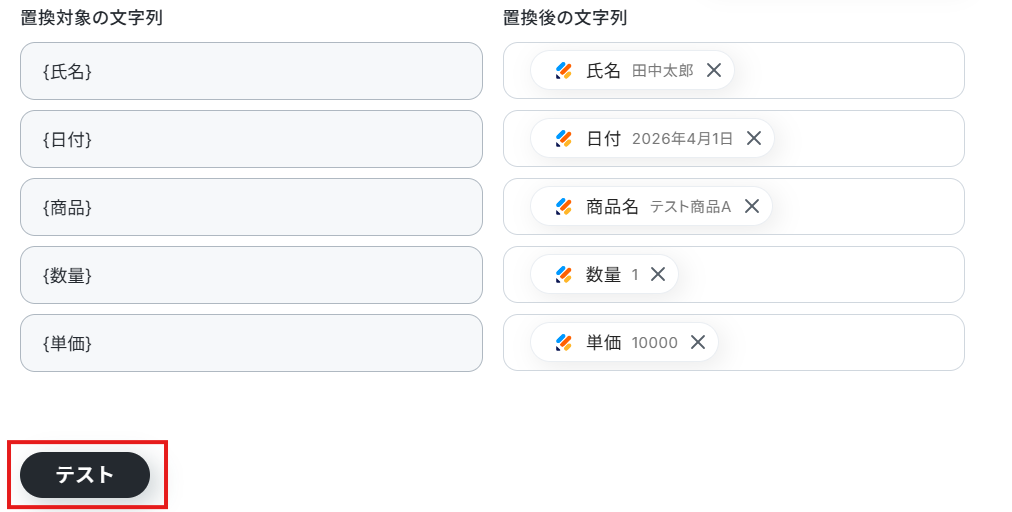
Task: Remove the 数量 chip with X
Action: click(658, 275)
